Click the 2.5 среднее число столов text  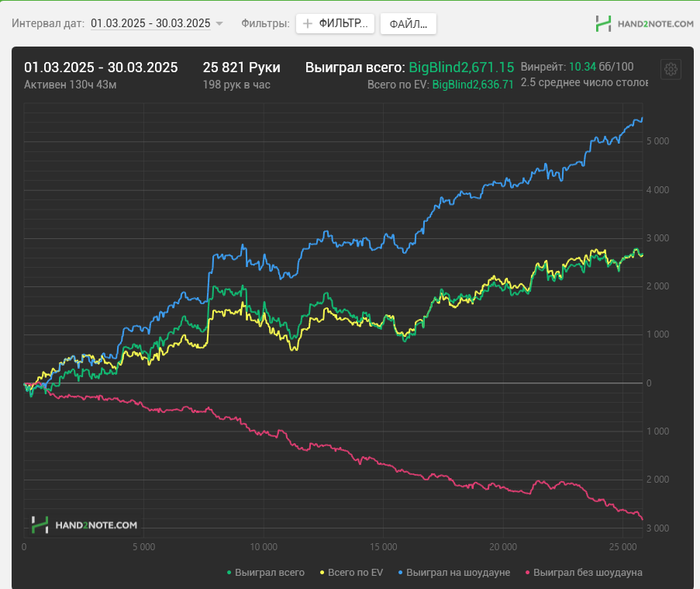click(584, 83)
